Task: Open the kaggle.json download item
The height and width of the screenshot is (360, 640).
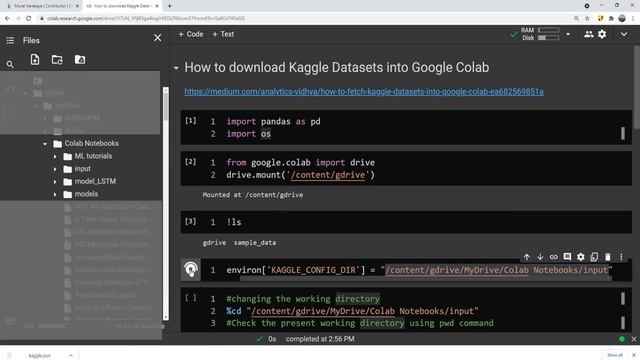Action: (x=39, y=356)
